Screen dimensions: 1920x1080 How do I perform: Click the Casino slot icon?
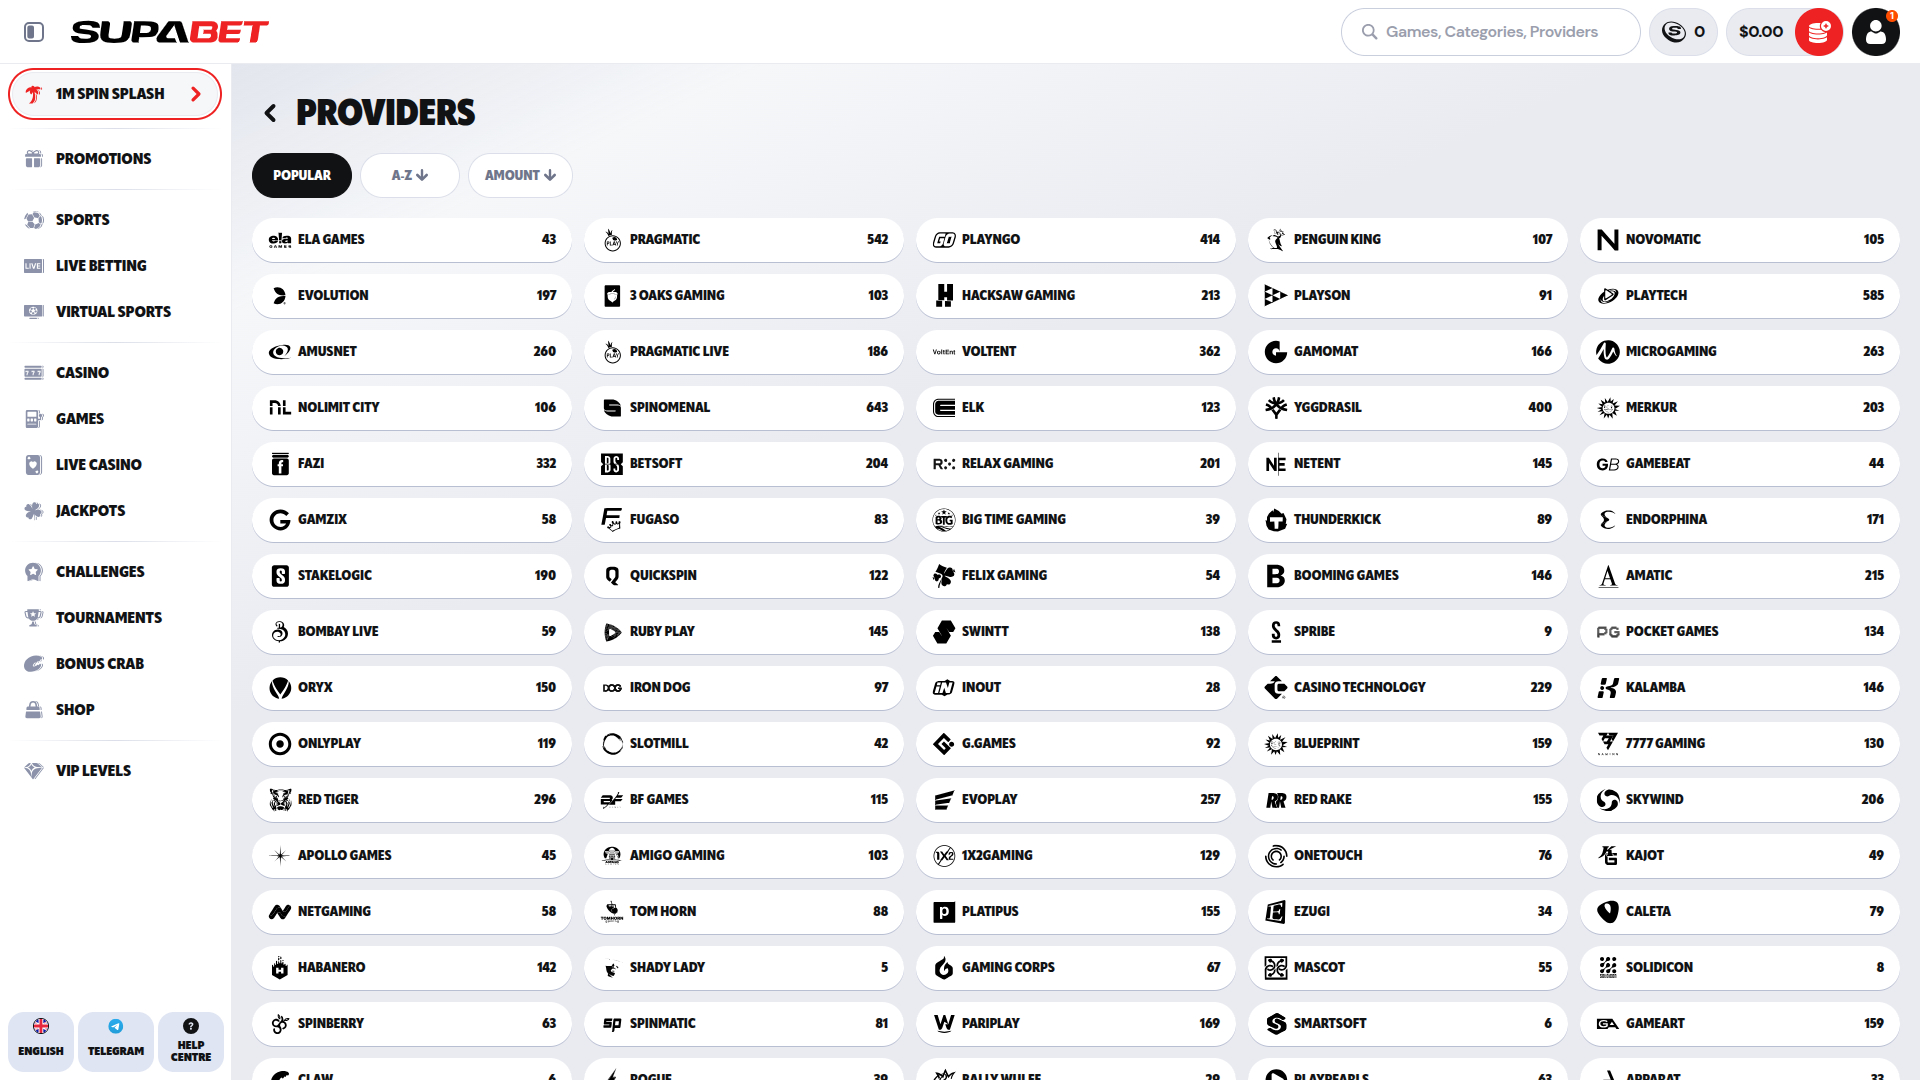(34, 373)
